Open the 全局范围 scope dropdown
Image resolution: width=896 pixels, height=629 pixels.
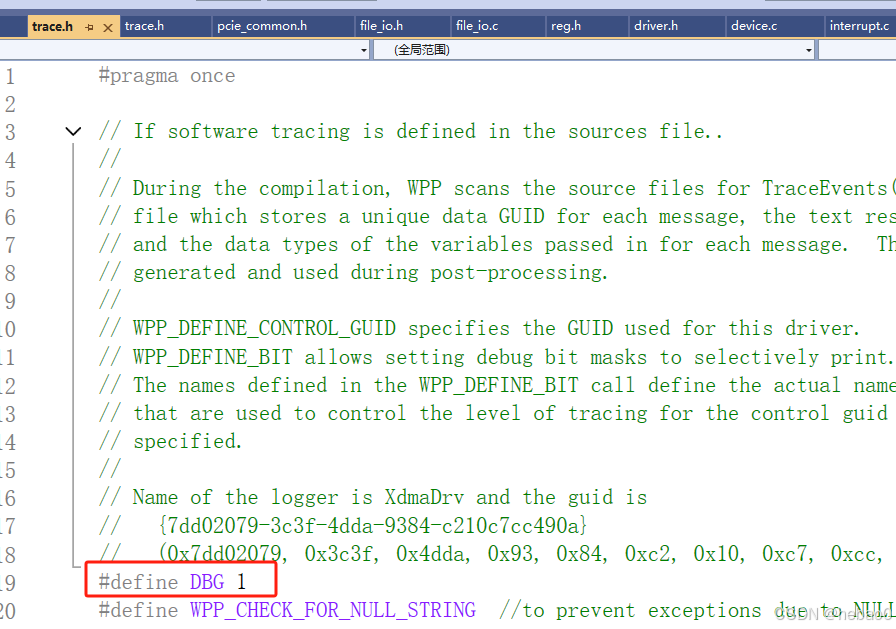coord(810,48)
